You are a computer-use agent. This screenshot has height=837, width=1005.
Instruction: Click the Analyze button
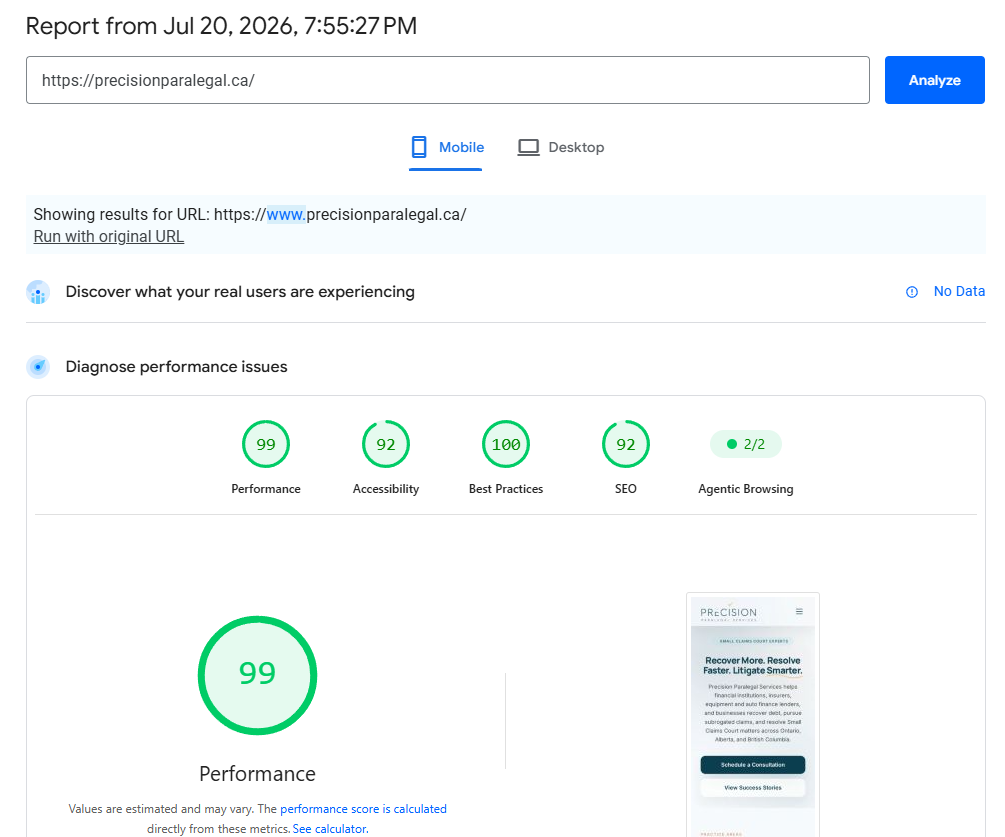(934, 80)
